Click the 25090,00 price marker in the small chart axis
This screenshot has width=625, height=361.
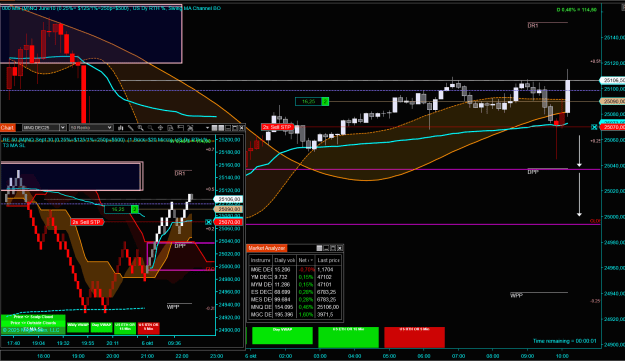coord(228,209)
